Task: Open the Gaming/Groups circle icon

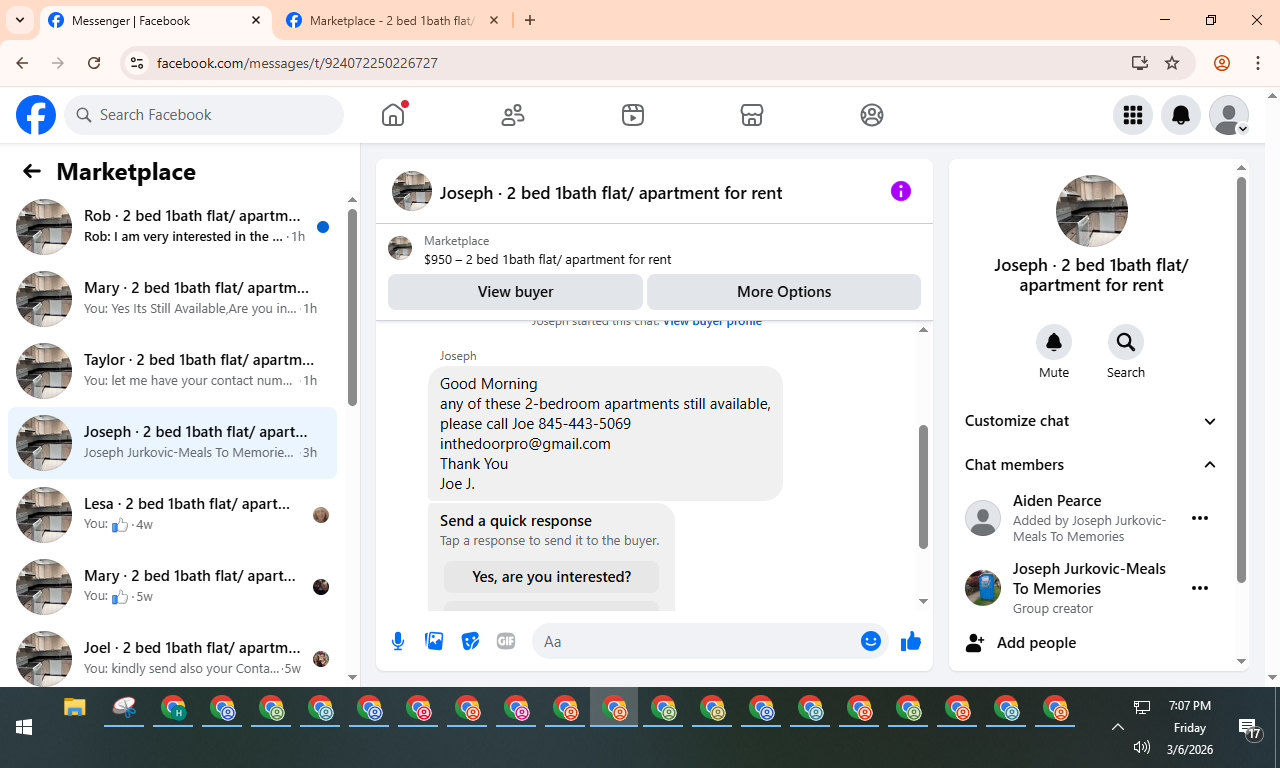Action: (872, 115)
